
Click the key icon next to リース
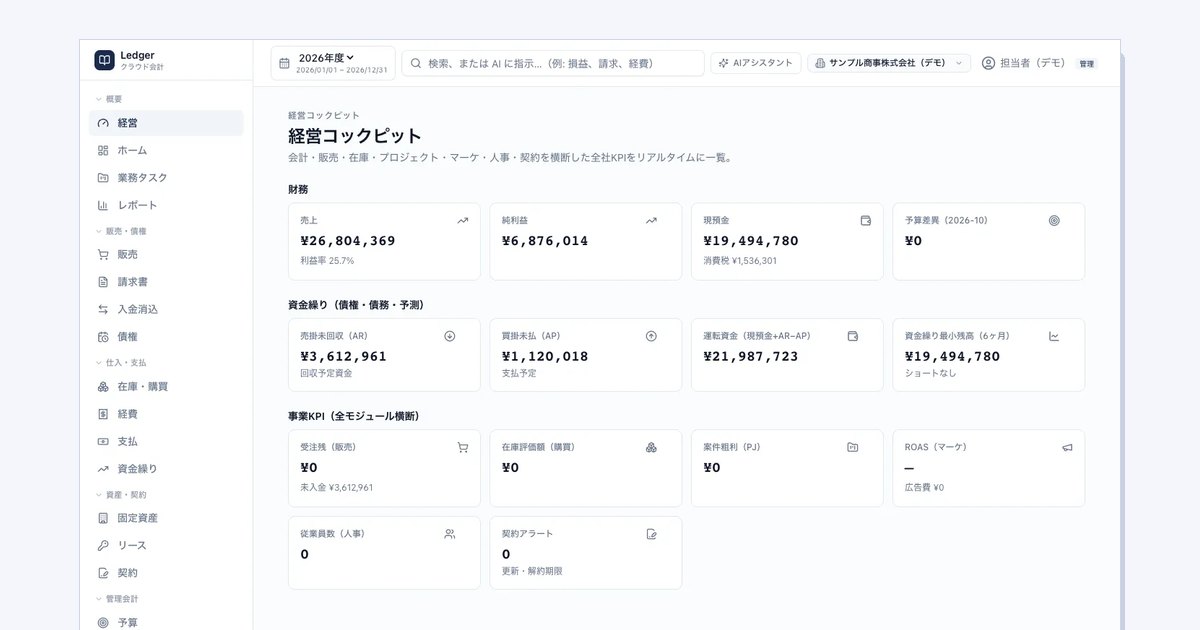(103, 545)
